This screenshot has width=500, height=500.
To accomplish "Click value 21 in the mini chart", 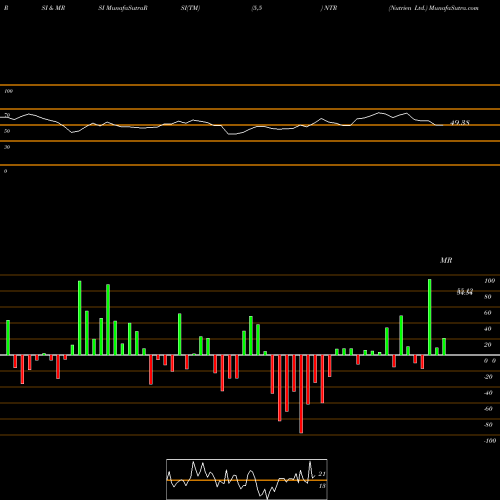I will 322,474.
